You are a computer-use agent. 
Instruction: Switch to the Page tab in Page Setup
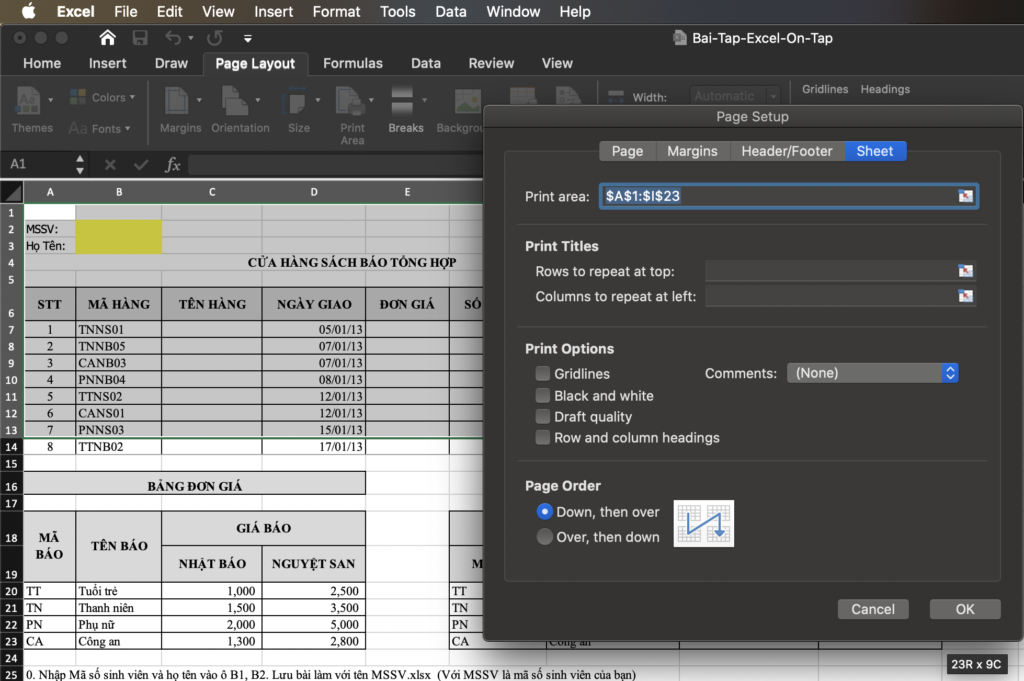[628, 151]
